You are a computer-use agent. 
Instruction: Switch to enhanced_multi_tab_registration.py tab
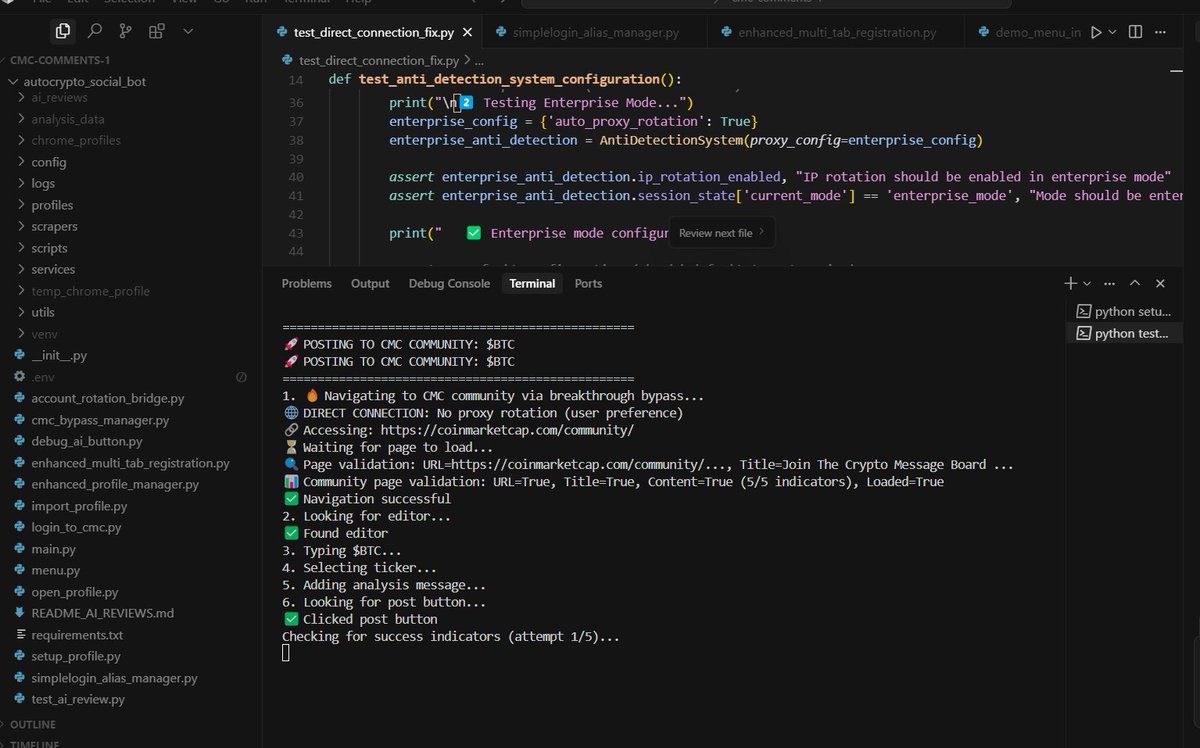(838, 32)
